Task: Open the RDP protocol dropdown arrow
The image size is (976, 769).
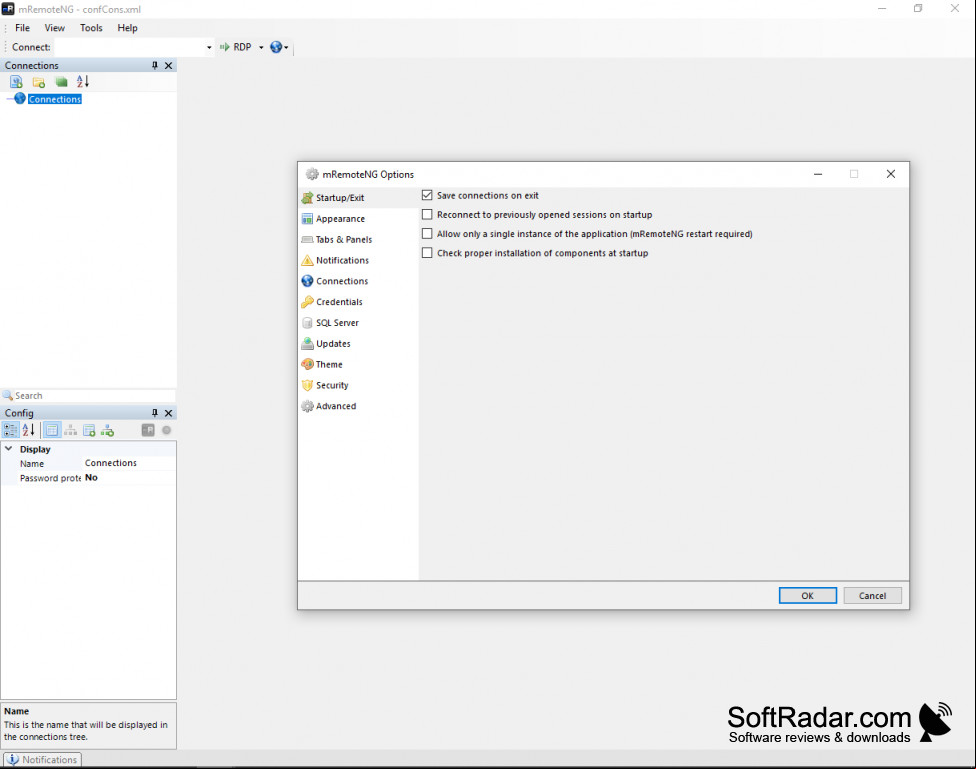Action: pos(261,47)
